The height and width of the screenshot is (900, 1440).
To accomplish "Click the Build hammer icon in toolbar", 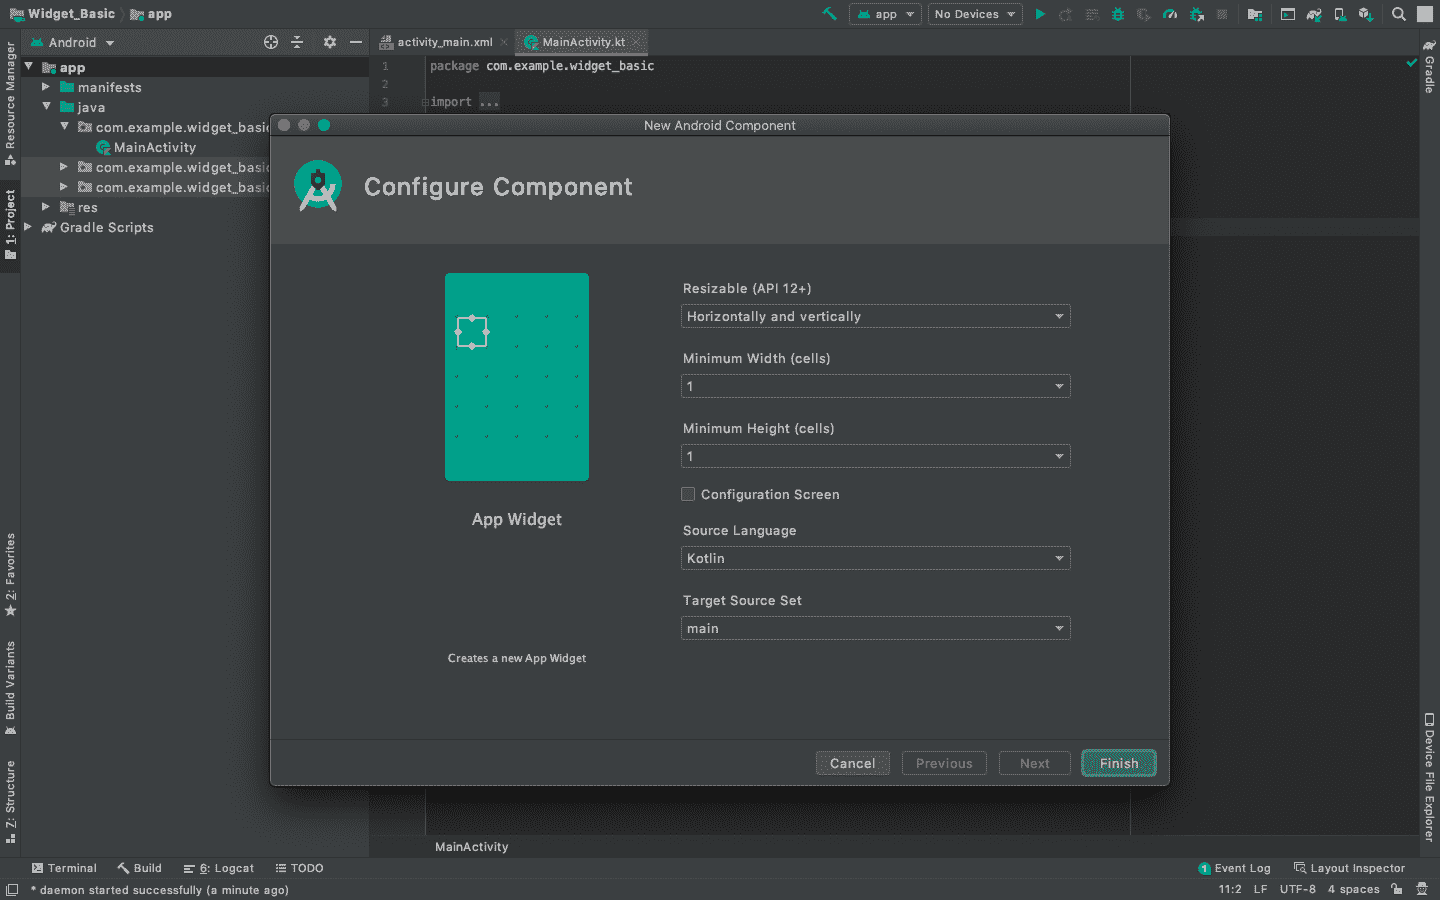I will pos(829,14).
